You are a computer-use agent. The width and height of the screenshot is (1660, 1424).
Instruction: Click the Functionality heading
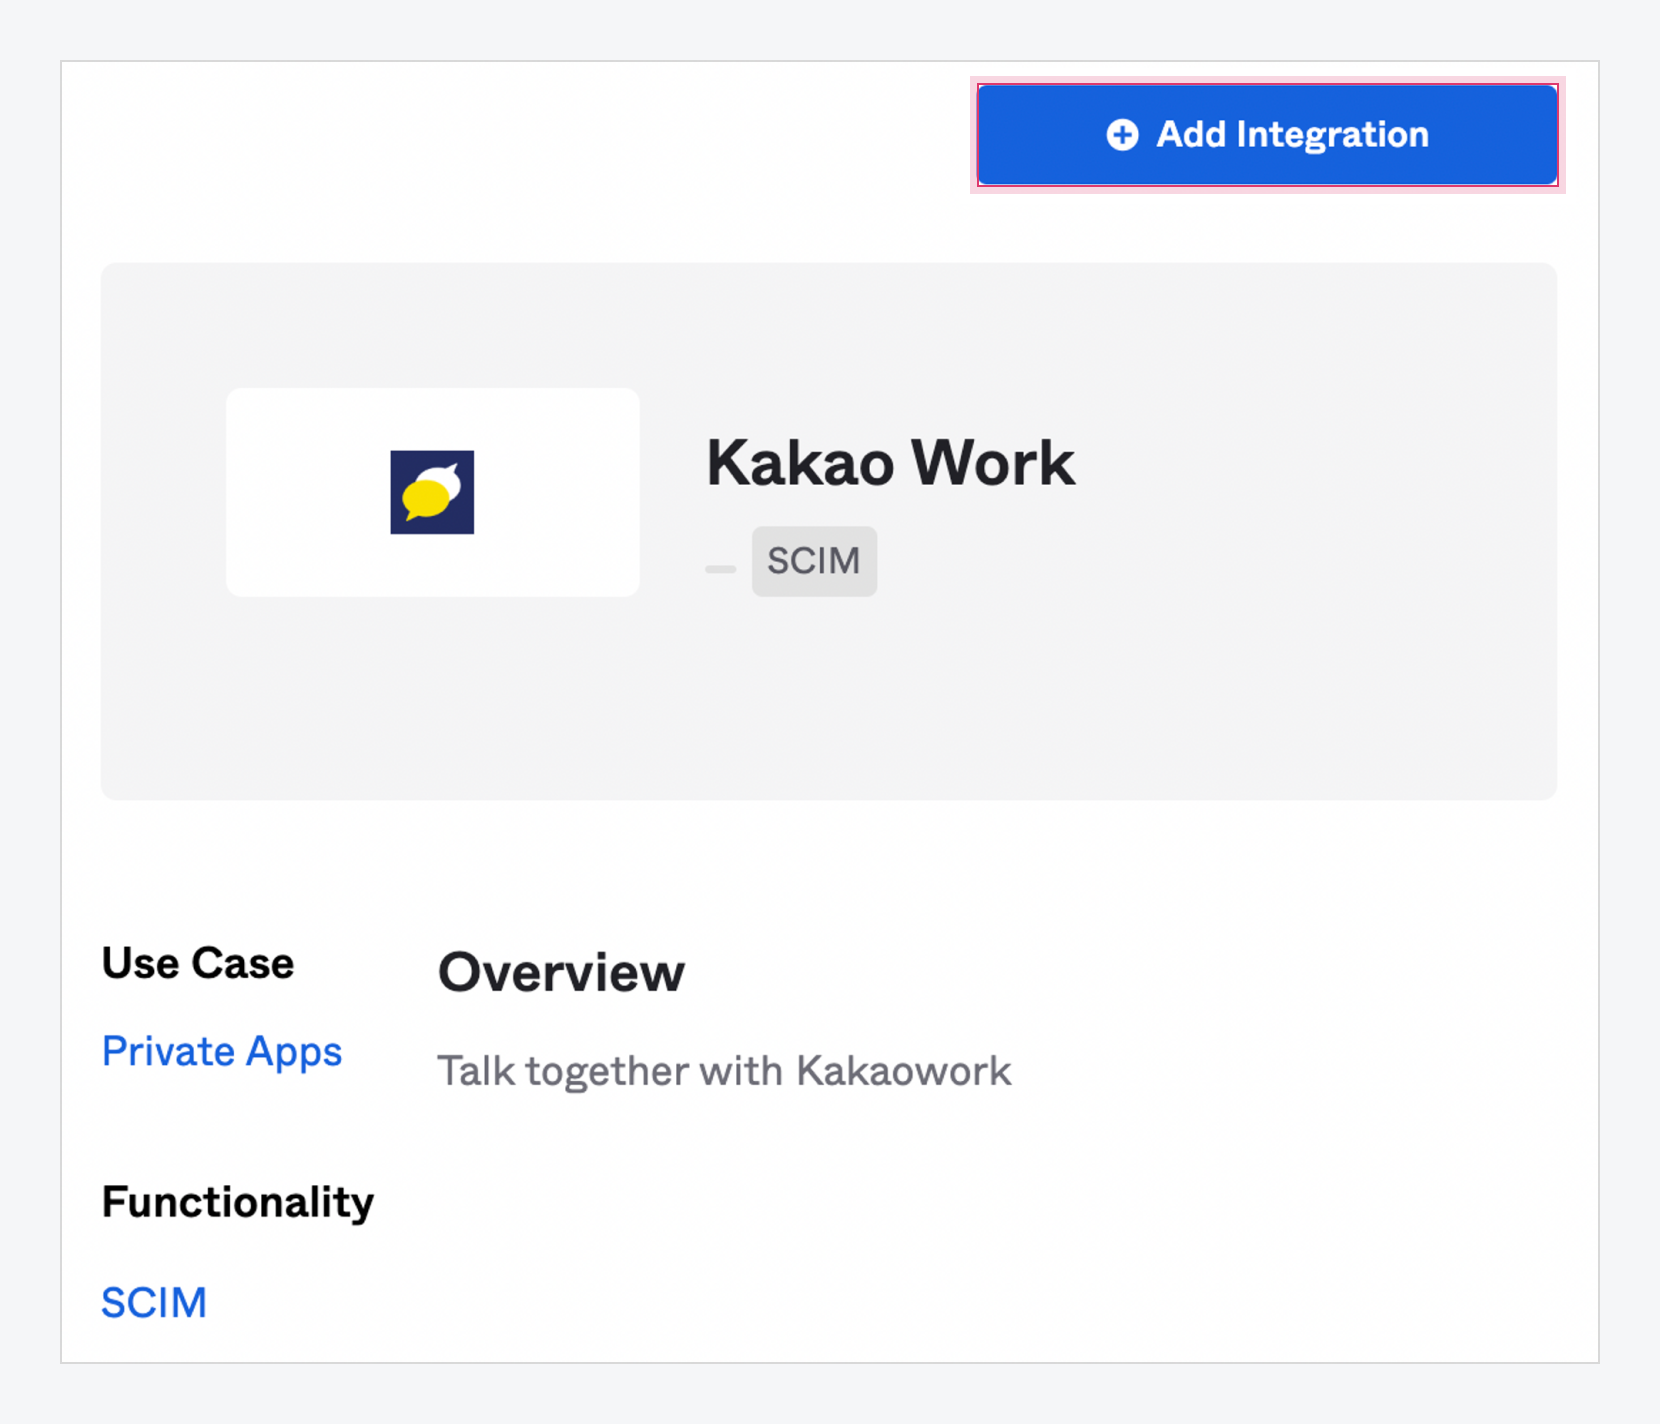(238, 1202)
